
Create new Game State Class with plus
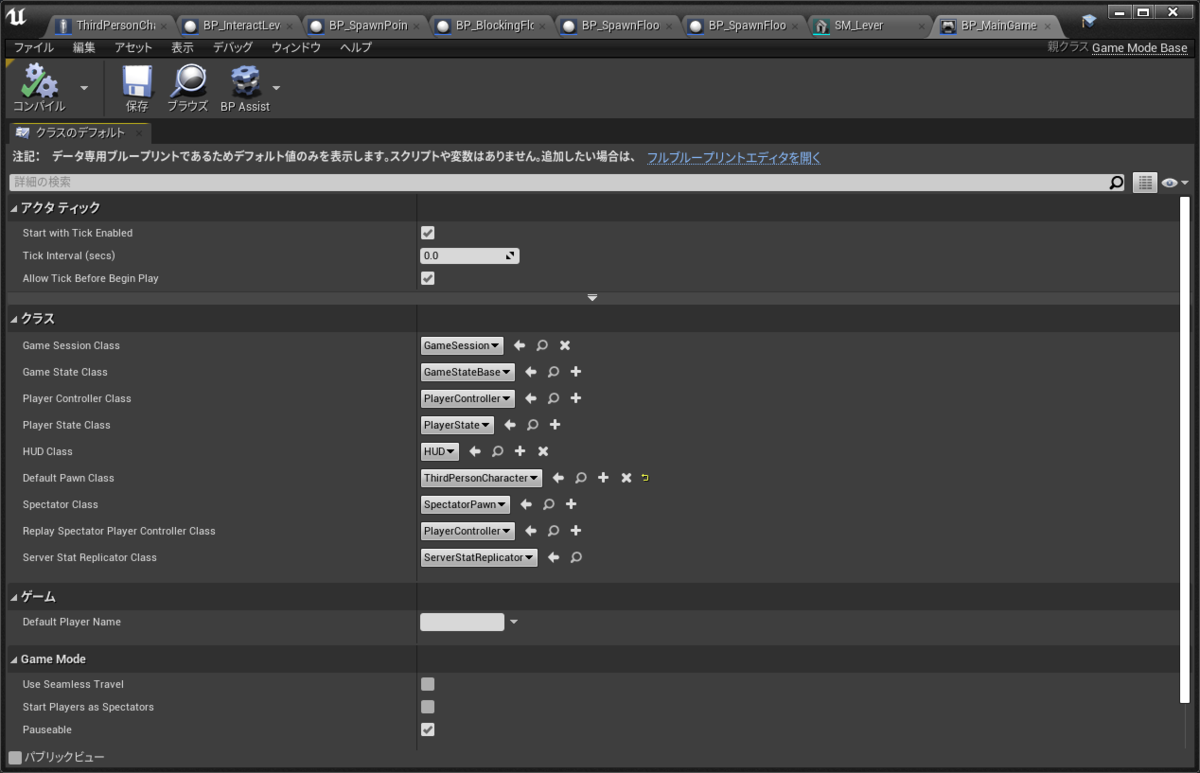point(576,372)
